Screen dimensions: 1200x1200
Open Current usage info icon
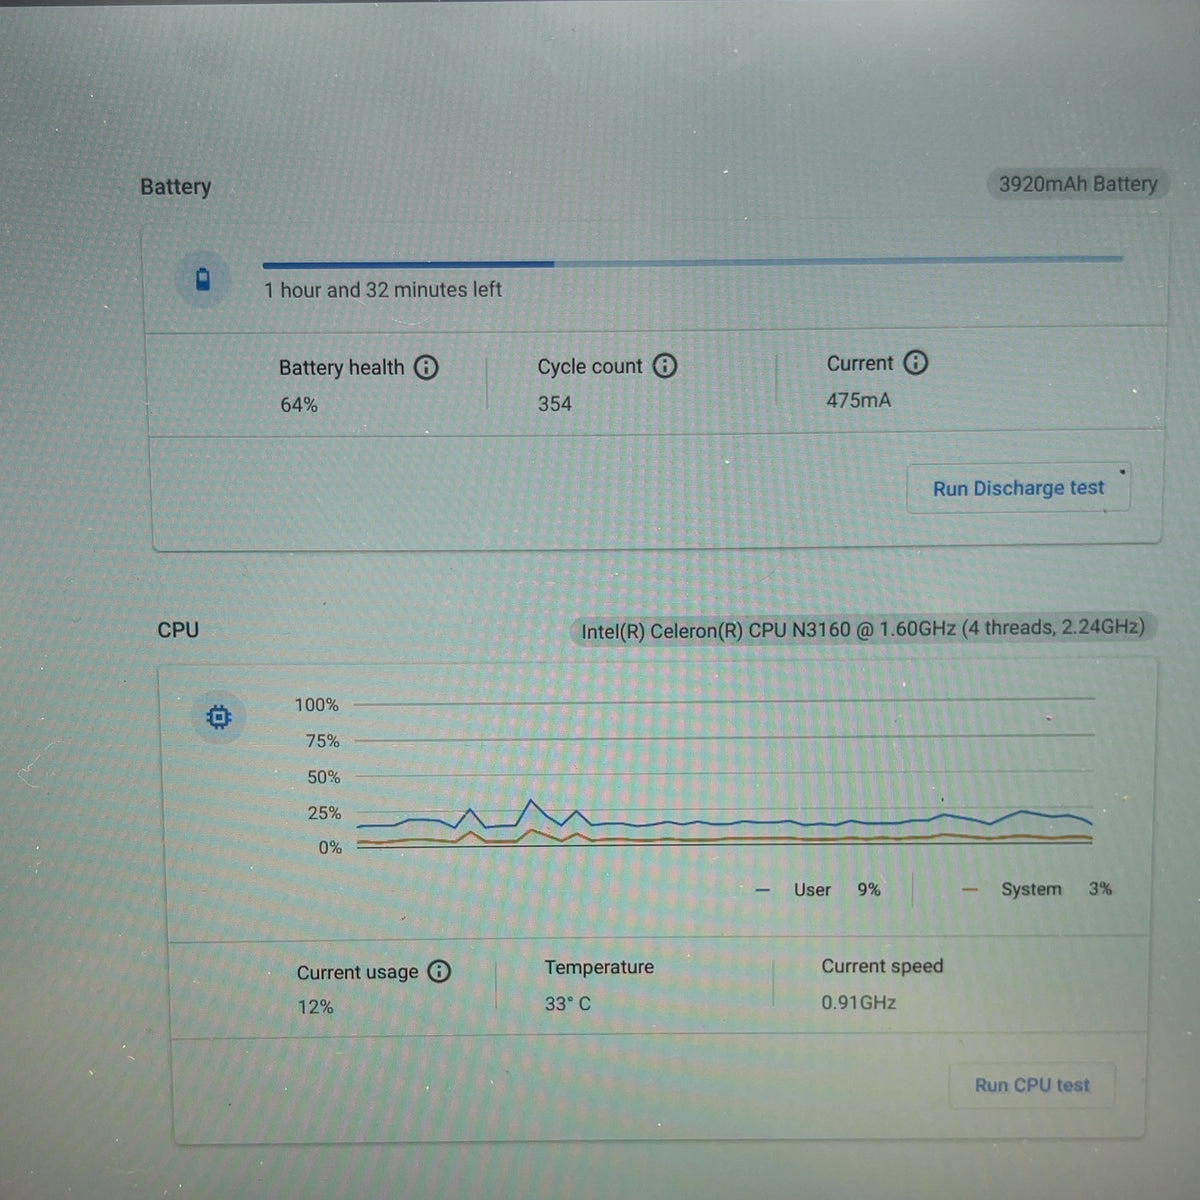click(x=439, y=971)
